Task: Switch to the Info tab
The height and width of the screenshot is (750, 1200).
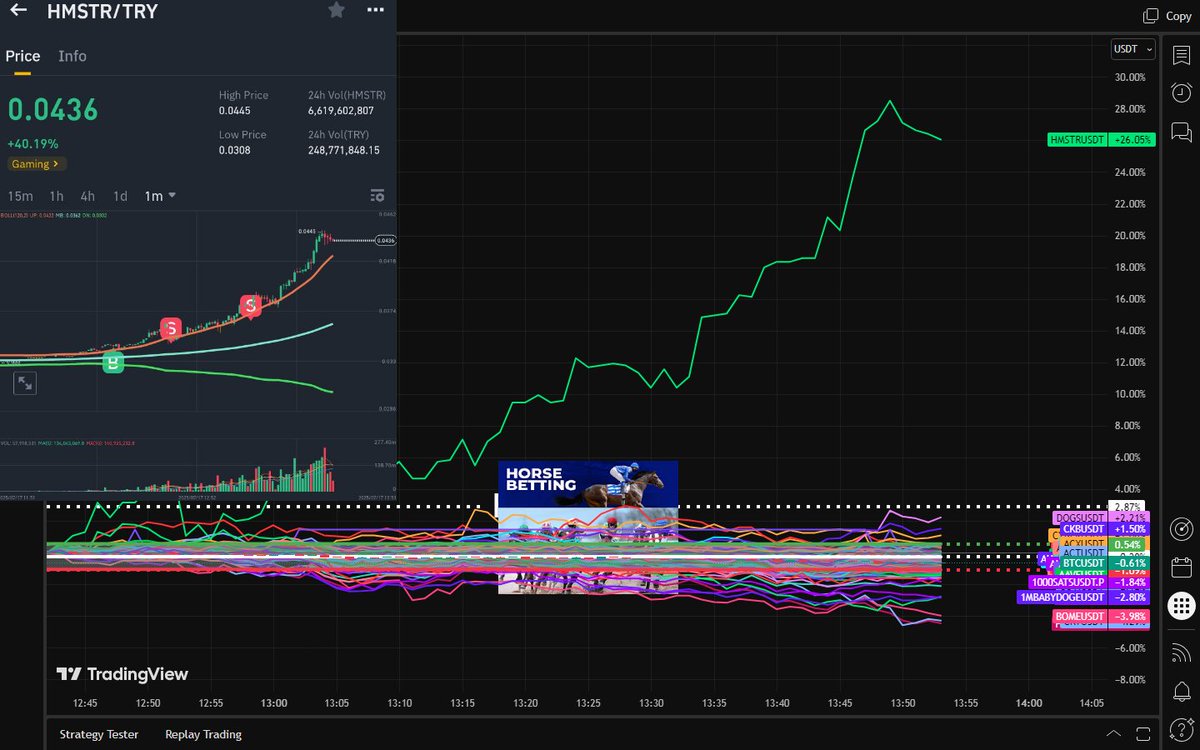Action: [72, 56]
